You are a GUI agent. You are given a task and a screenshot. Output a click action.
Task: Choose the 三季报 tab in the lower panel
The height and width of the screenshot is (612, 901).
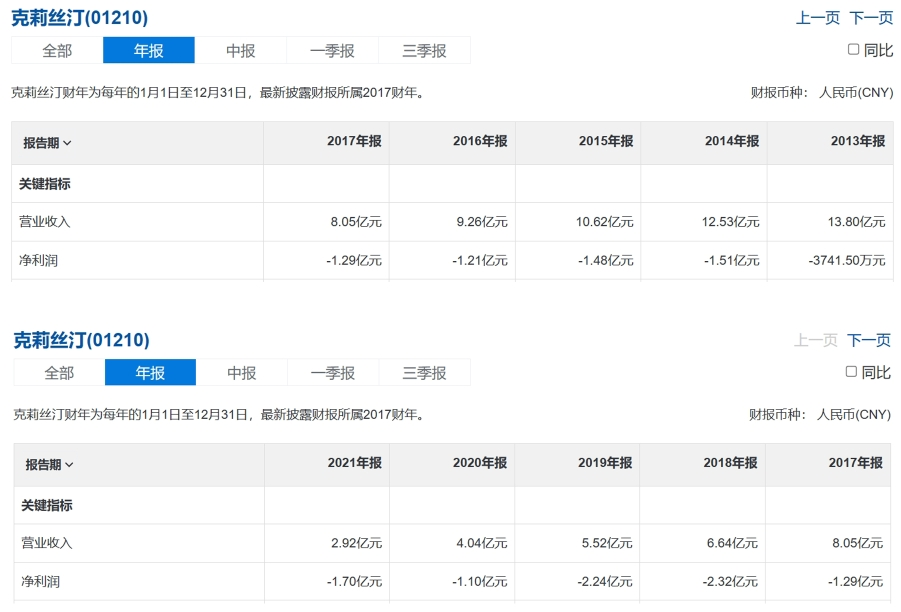point(424,372)
